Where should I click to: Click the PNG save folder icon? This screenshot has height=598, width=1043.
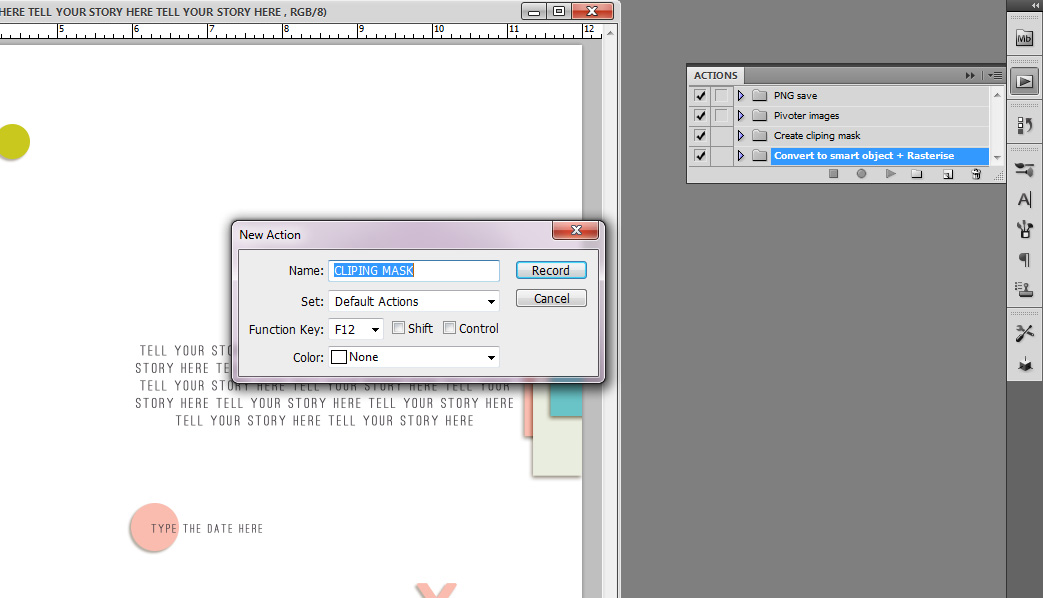click(760, 96)
